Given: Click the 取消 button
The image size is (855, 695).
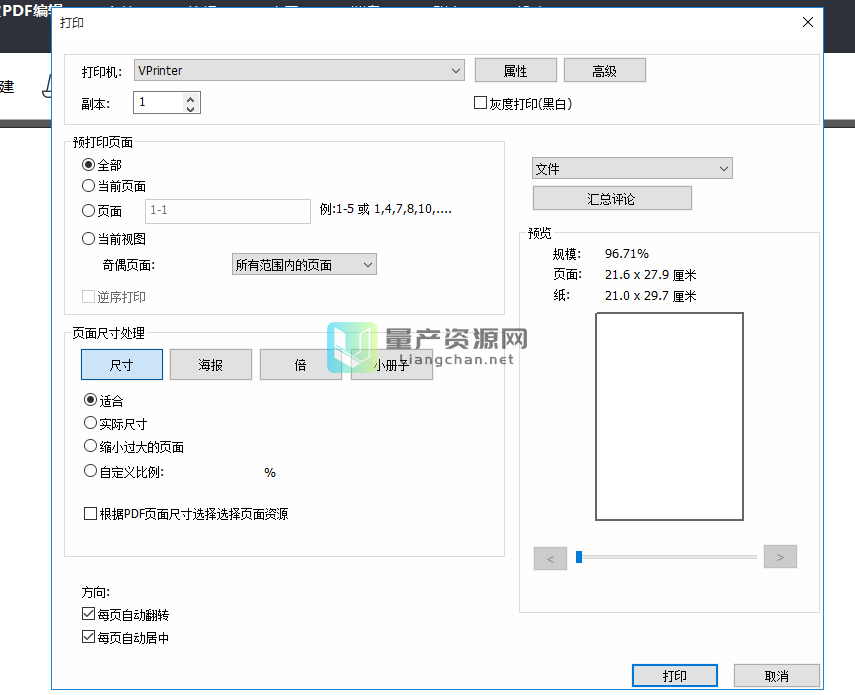Looking at the screenshot, I should click(776, 676).
